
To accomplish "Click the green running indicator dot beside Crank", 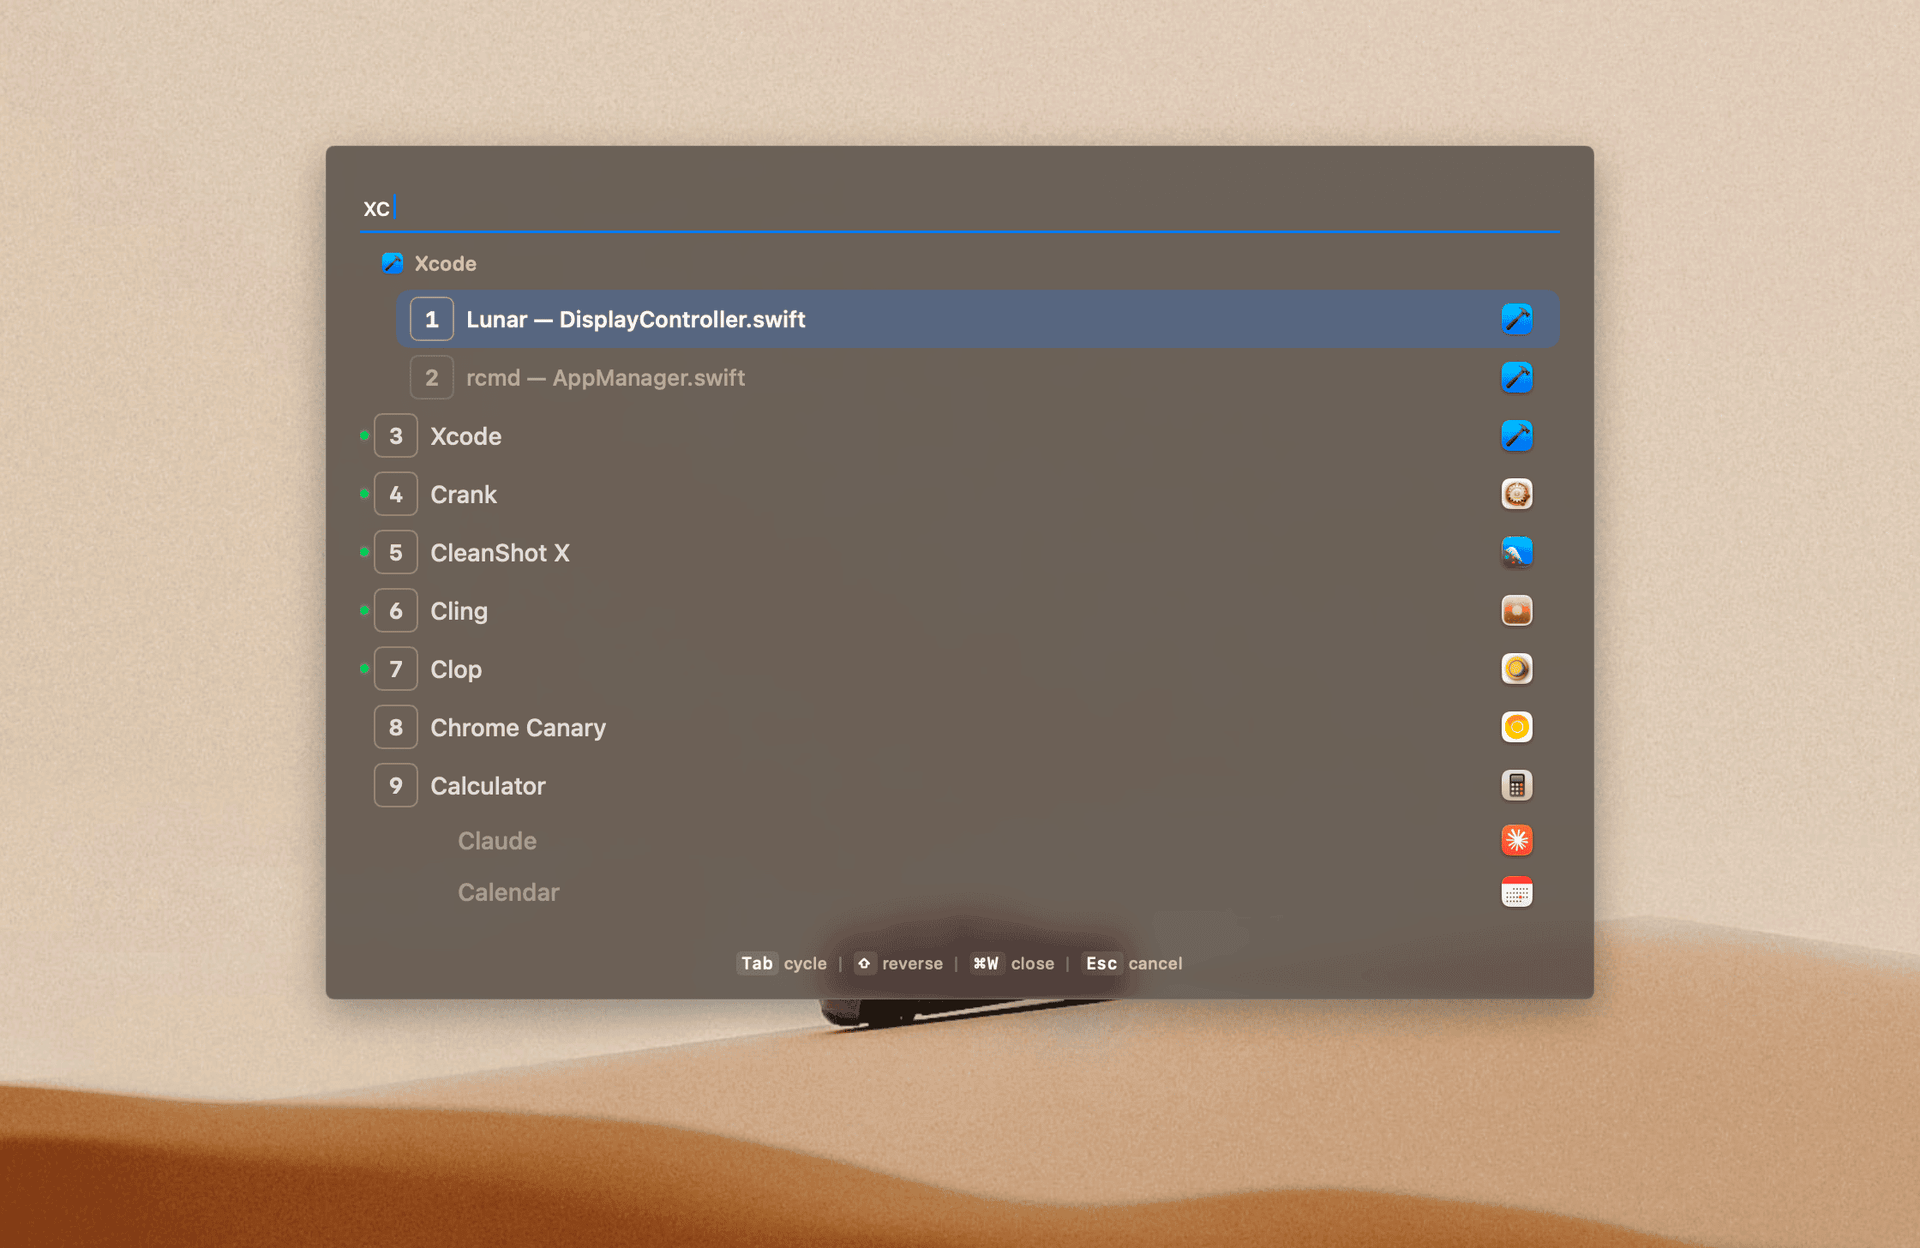I will pyautogui.click(x=364, y=493).
